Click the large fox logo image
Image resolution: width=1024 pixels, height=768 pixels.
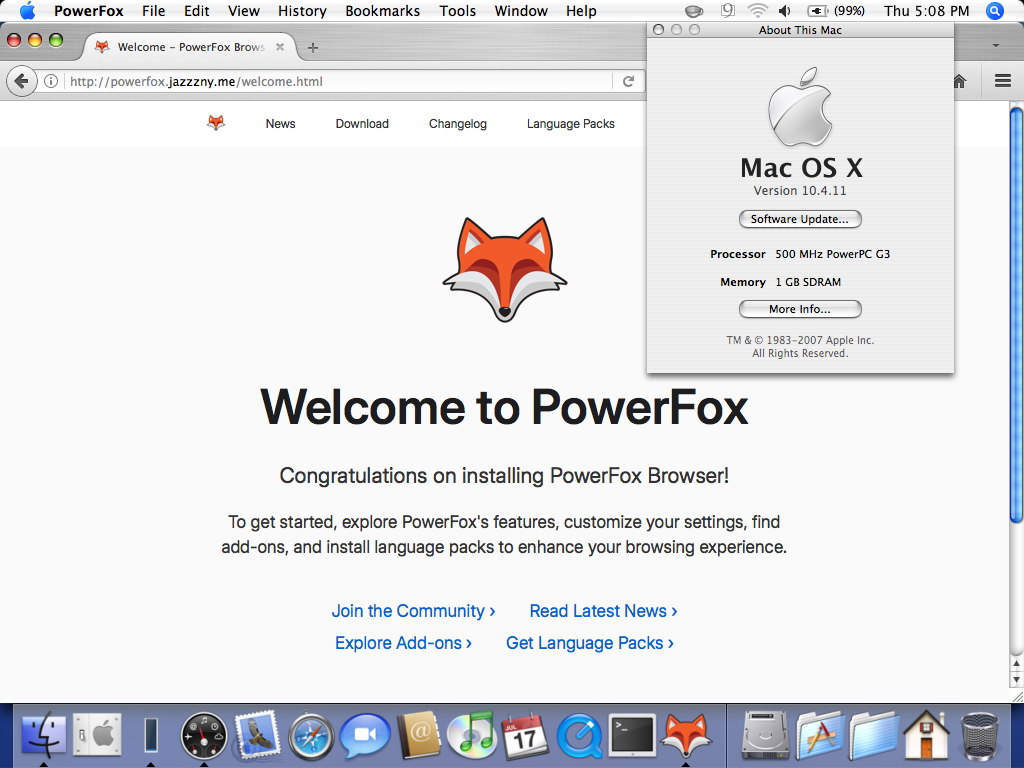tap(505, 269)
